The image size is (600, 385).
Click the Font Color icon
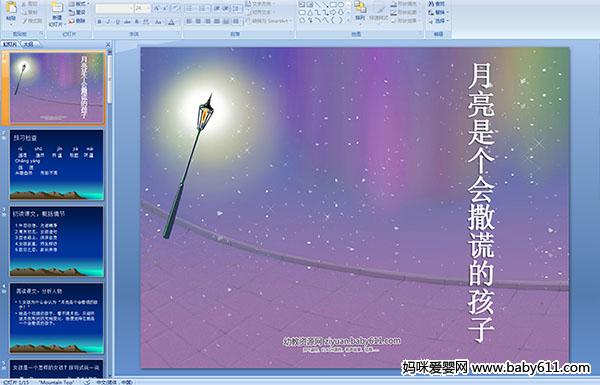171,22
